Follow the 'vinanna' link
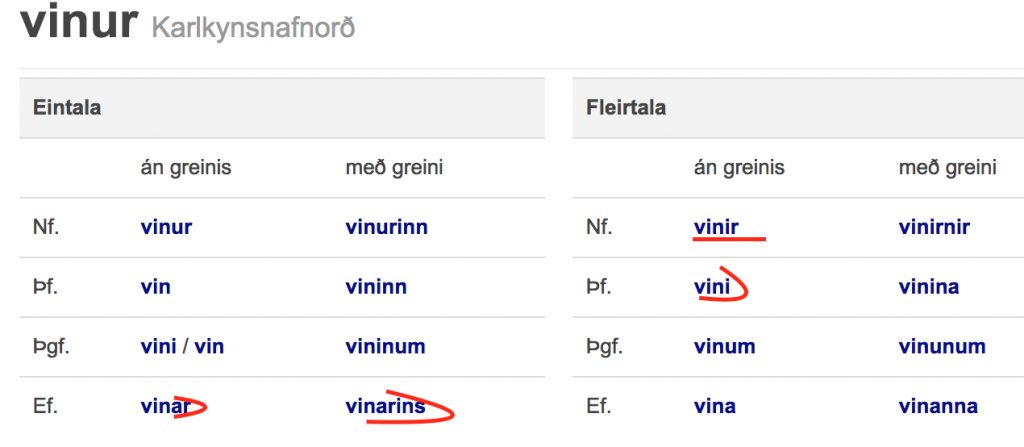Image resolution: width=1024 pixels, height=447 pixels. tap(938, 407)
